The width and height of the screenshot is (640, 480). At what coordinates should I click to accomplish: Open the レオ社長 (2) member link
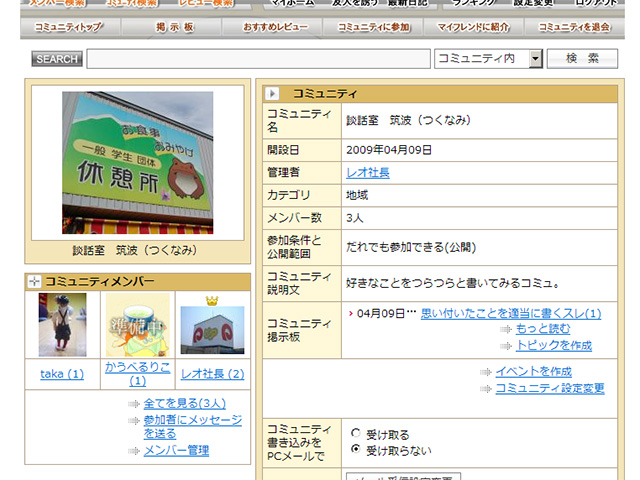tap(212, 374)
